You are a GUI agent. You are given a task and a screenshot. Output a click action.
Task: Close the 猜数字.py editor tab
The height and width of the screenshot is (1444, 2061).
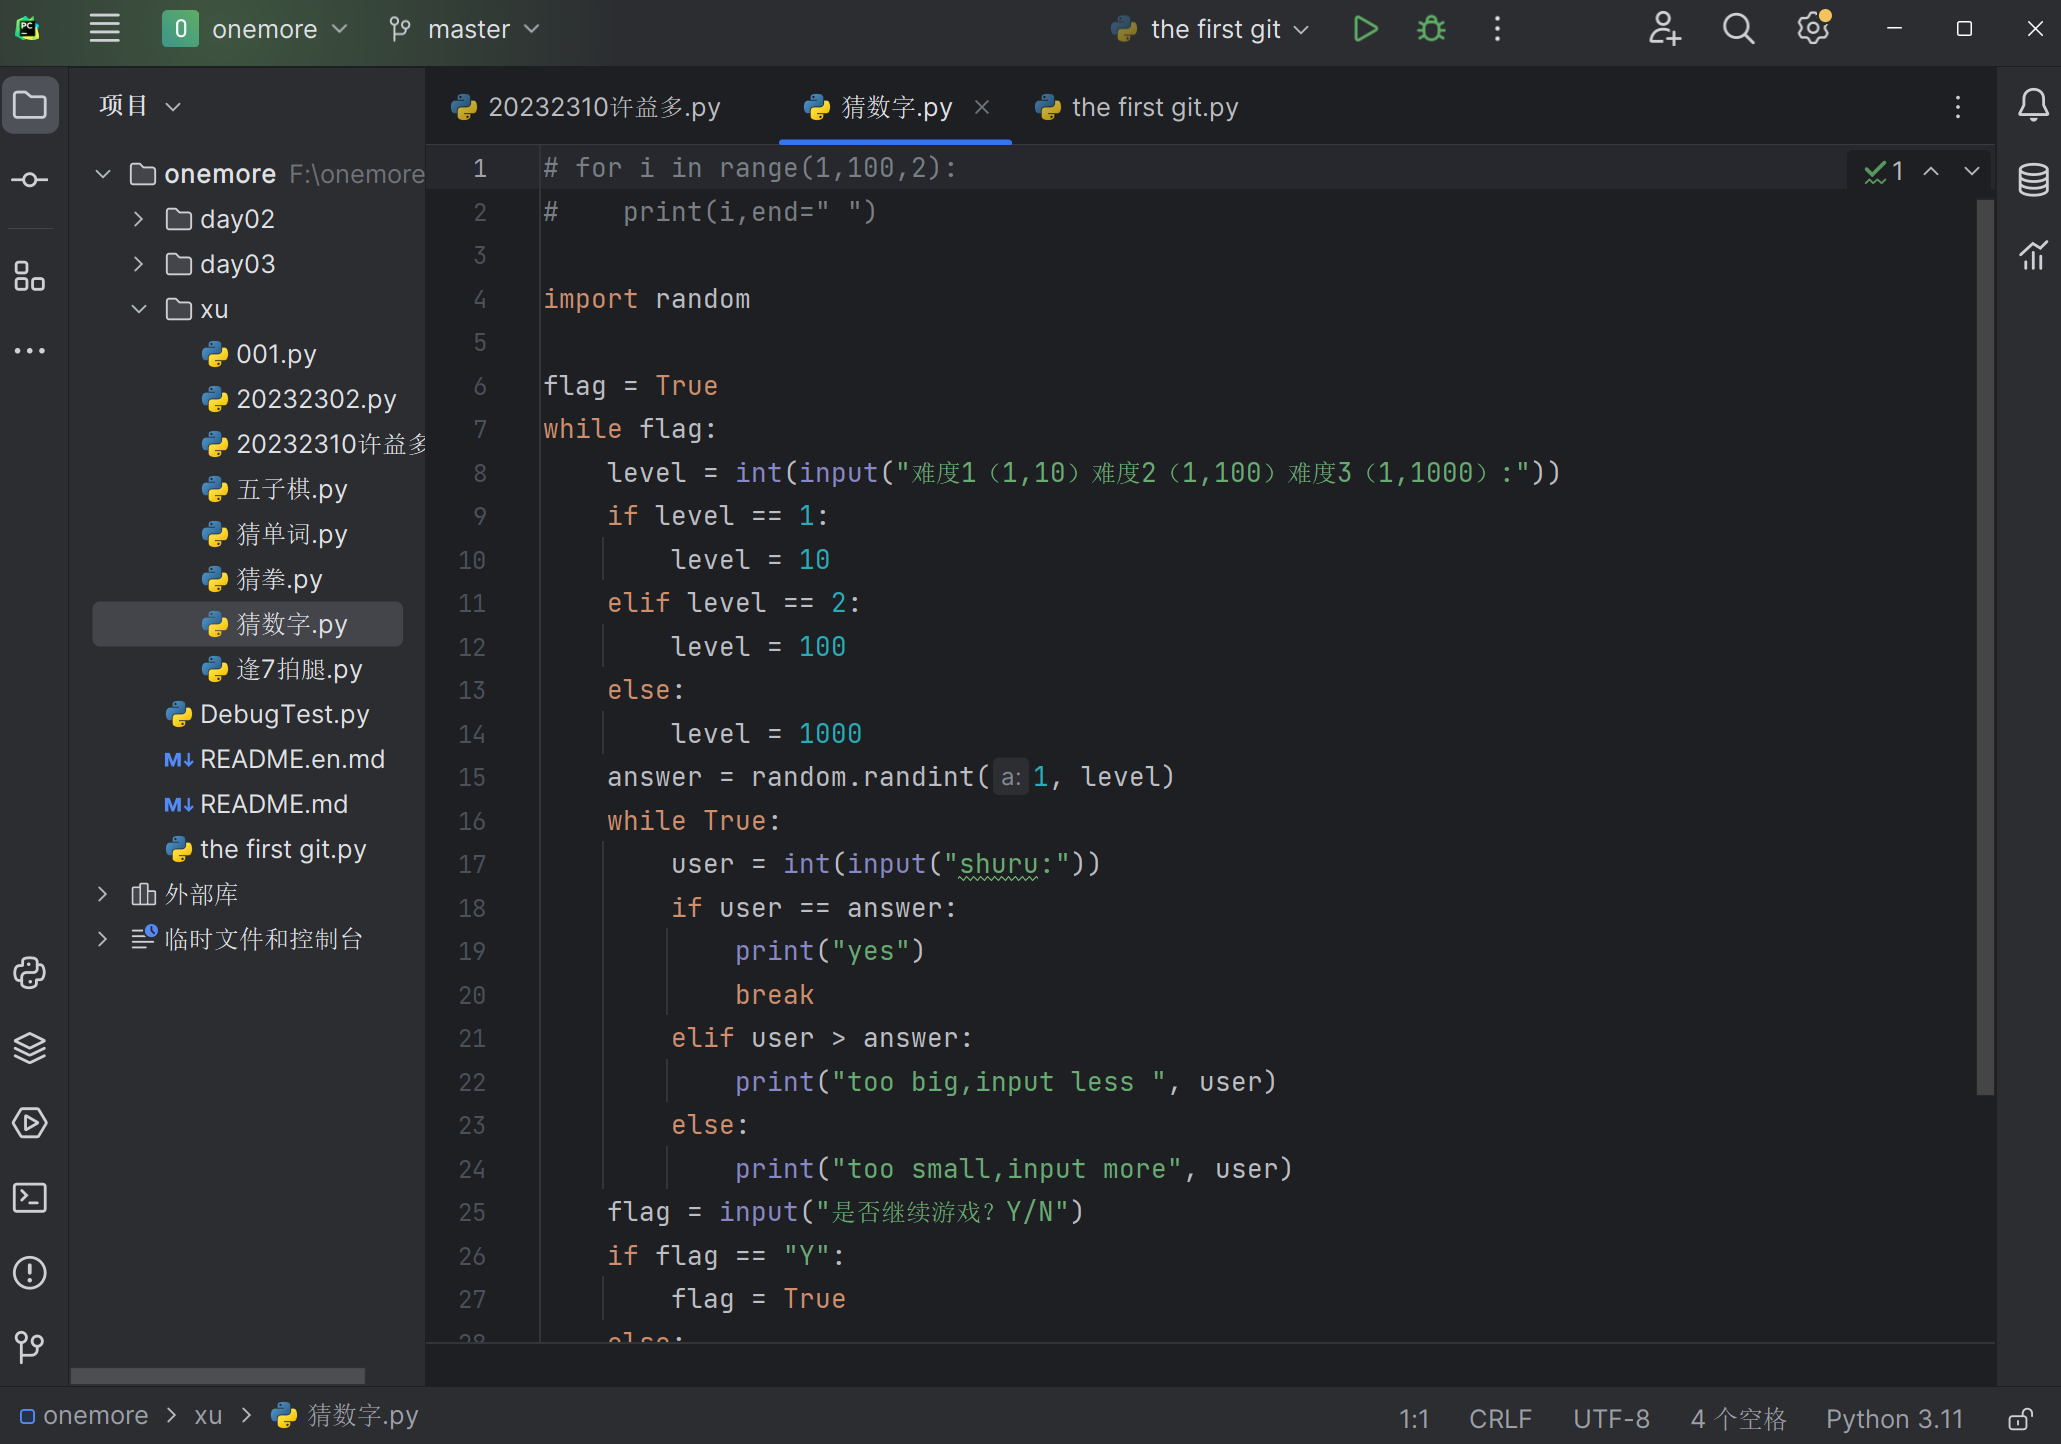click(x=982, y=107)
